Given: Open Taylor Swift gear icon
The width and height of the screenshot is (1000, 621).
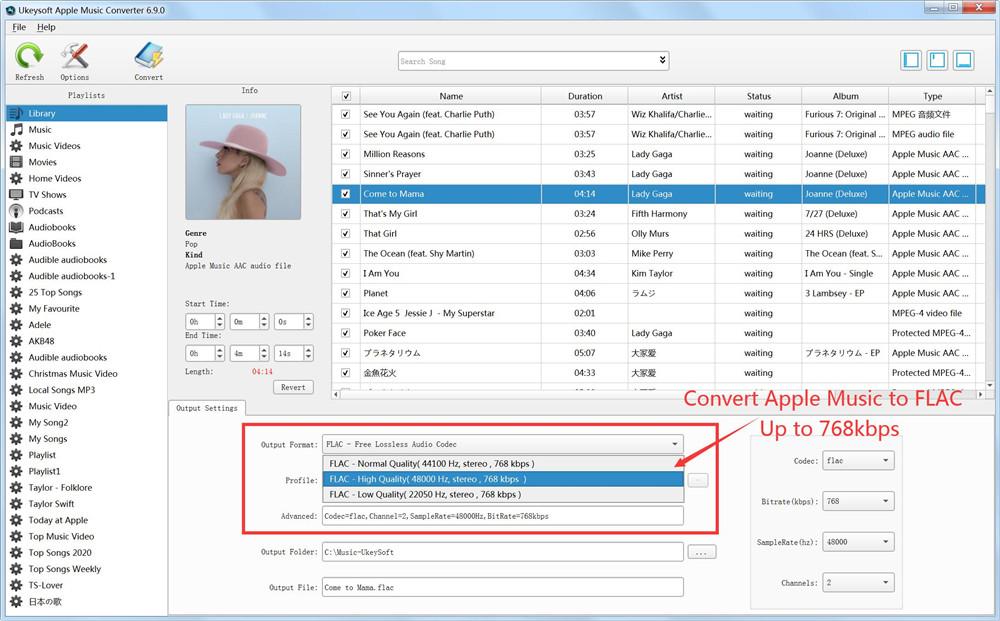Looking at the screenshot, I should 17,504.
